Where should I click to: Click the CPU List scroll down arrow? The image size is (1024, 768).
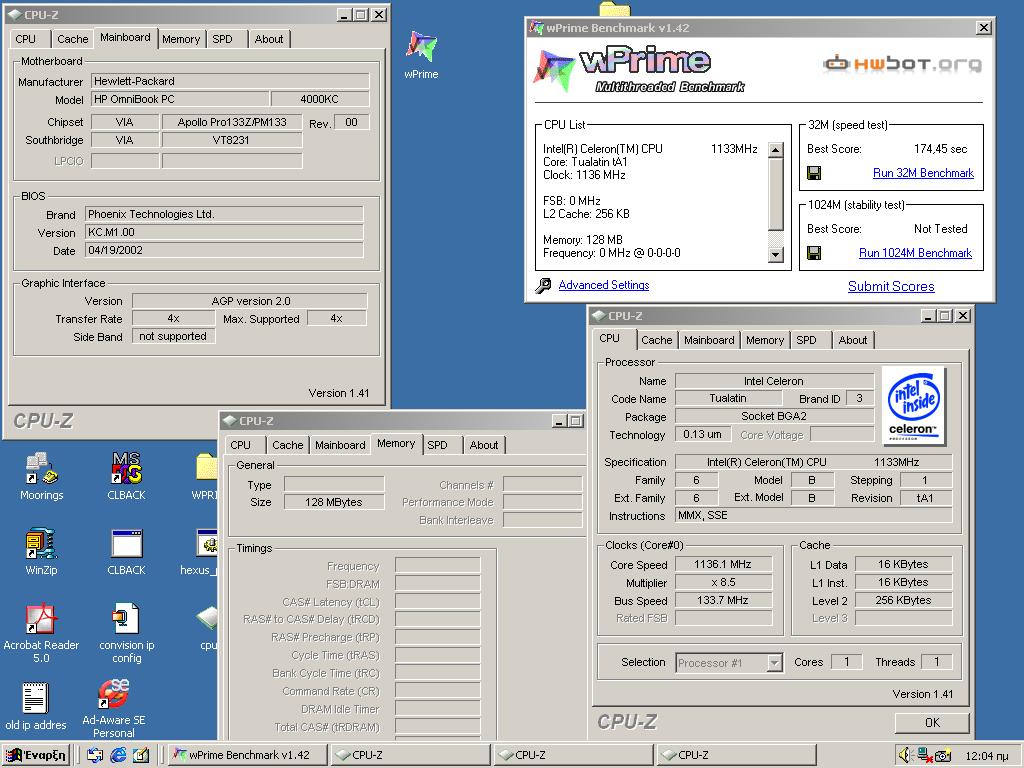pos(775,255)
